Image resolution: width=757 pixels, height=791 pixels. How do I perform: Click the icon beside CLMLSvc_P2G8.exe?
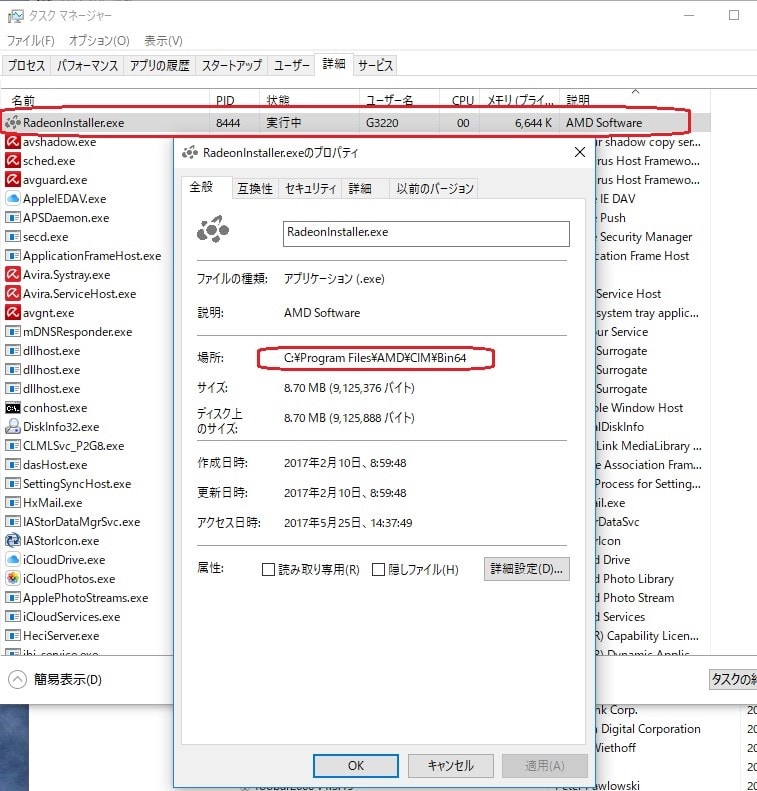(13, 445)
